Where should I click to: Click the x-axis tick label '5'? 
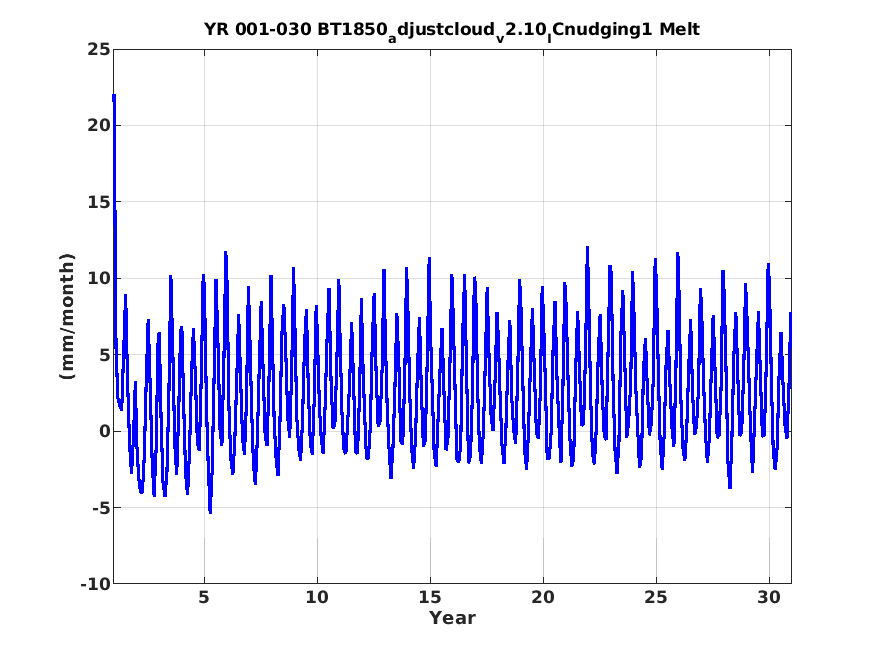point(204,597)
